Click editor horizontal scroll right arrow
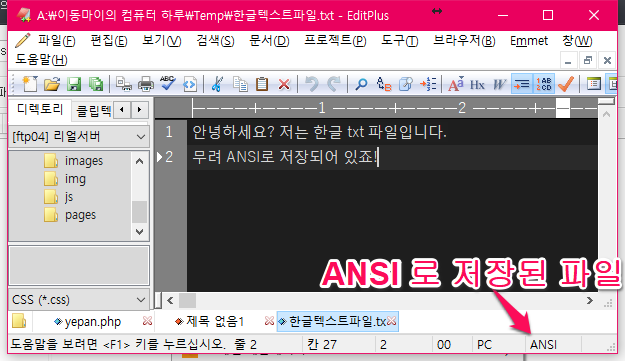 pyautogui.click(x=590, y=300)
